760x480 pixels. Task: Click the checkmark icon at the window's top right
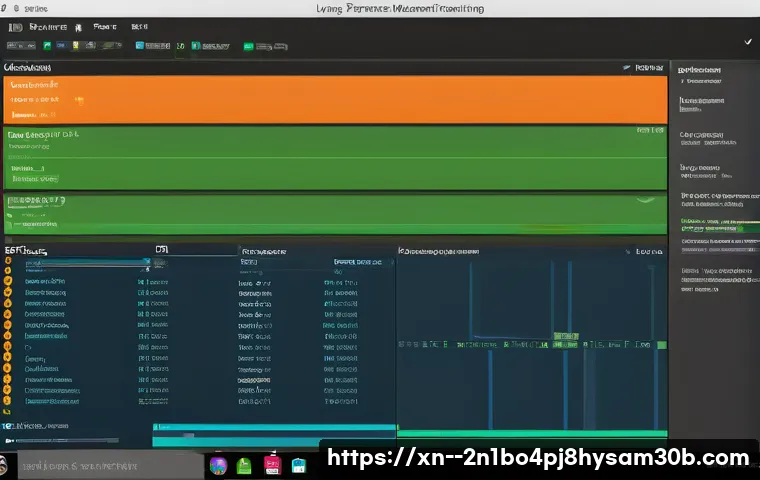(748, 42)
